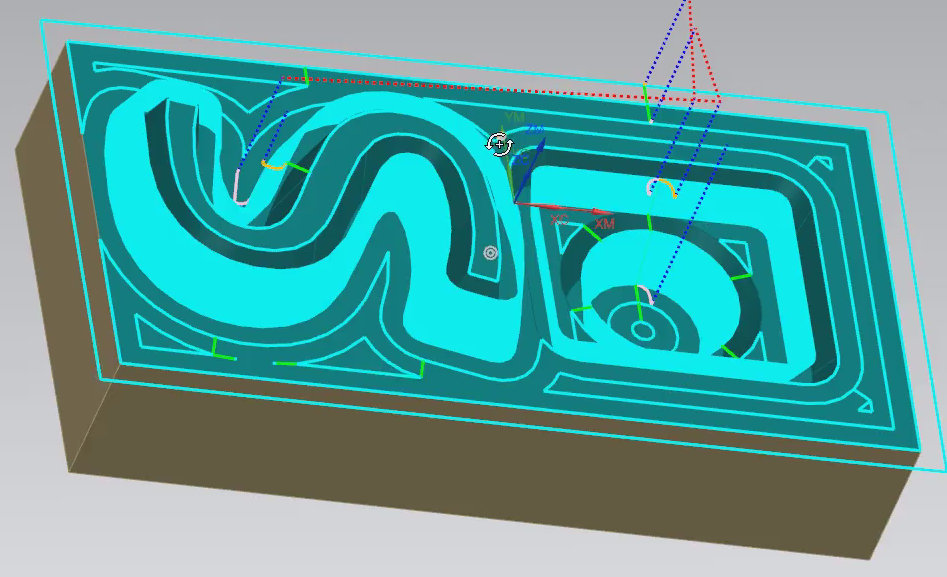Viewport: 947px width, 577px height.
Task: Select the red XM axis arrow
Action: (x=563, y=207)
